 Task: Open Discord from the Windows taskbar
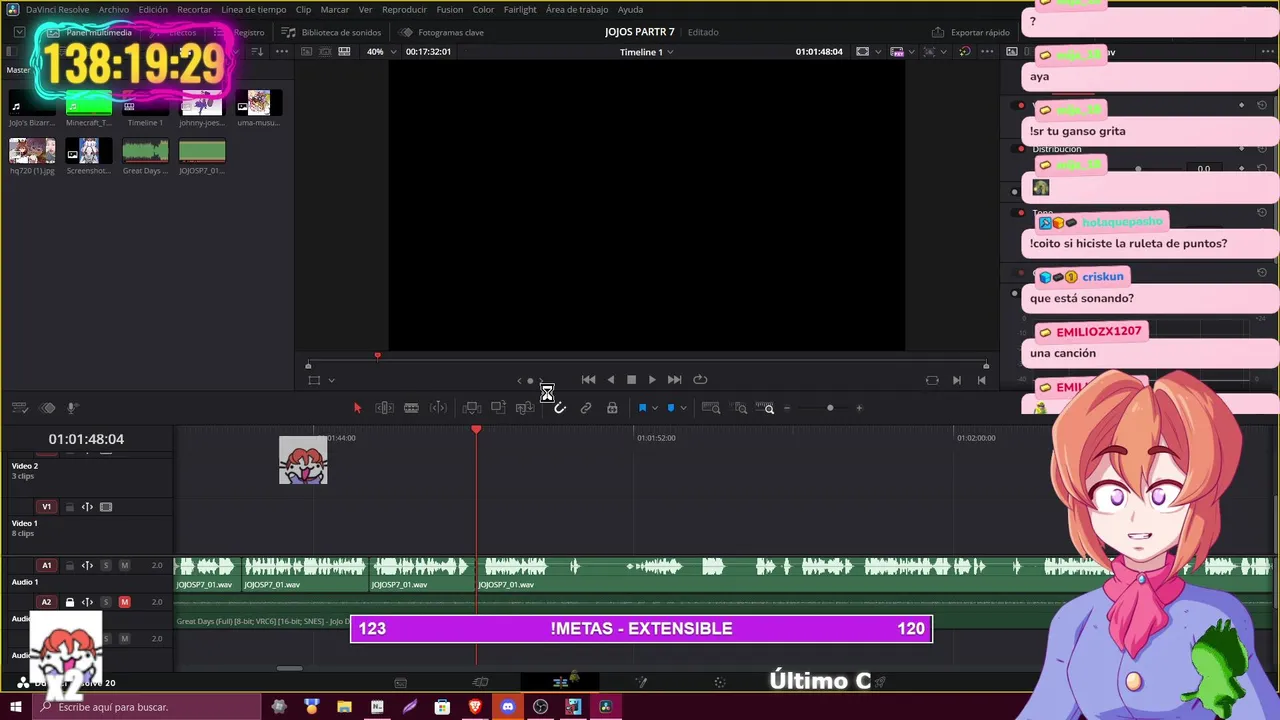coord(508,707)
